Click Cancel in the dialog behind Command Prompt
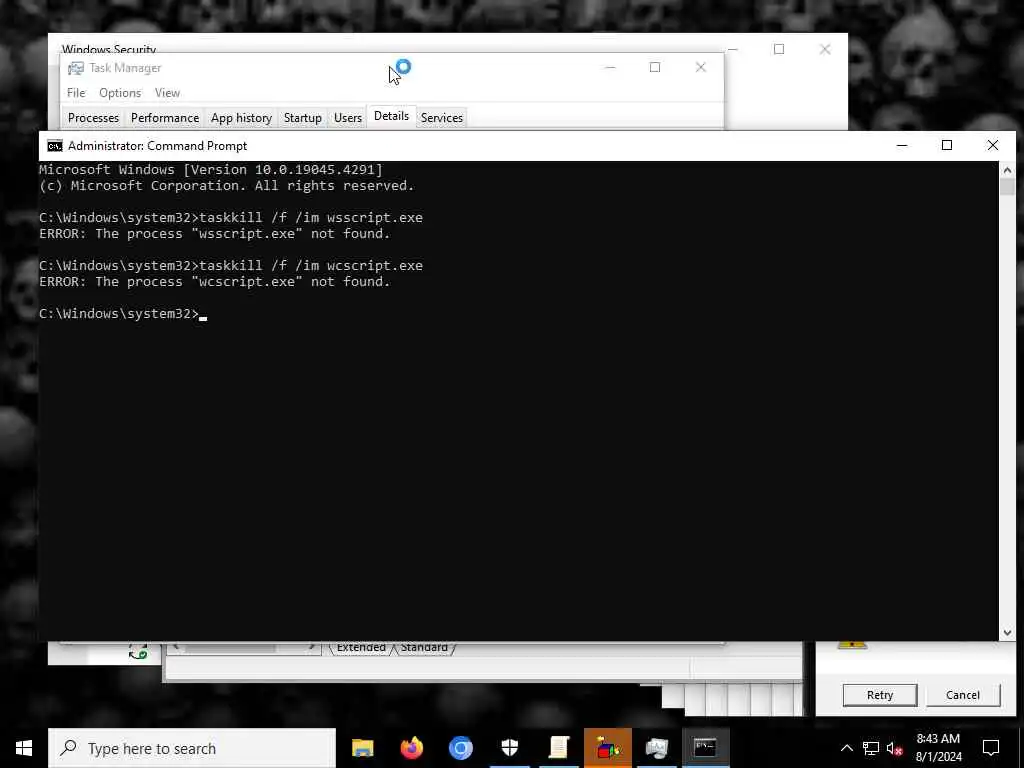 963,695
